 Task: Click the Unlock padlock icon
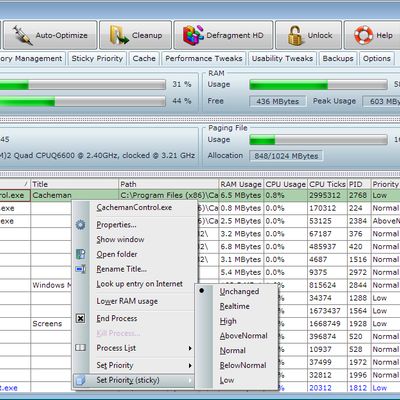pyautogui.click(x=295, y=35)
